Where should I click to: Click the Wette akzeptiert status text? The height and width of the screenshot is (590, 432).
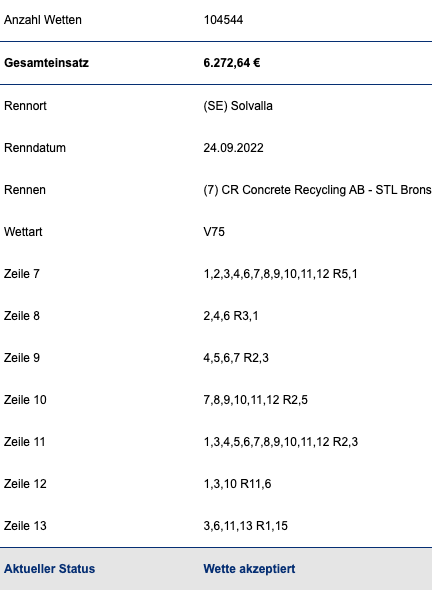(249, 569)
